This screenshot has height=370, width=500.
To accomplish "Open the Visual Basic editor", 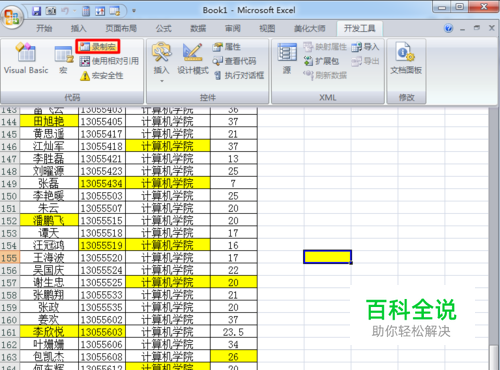I will tap(26, 58).
